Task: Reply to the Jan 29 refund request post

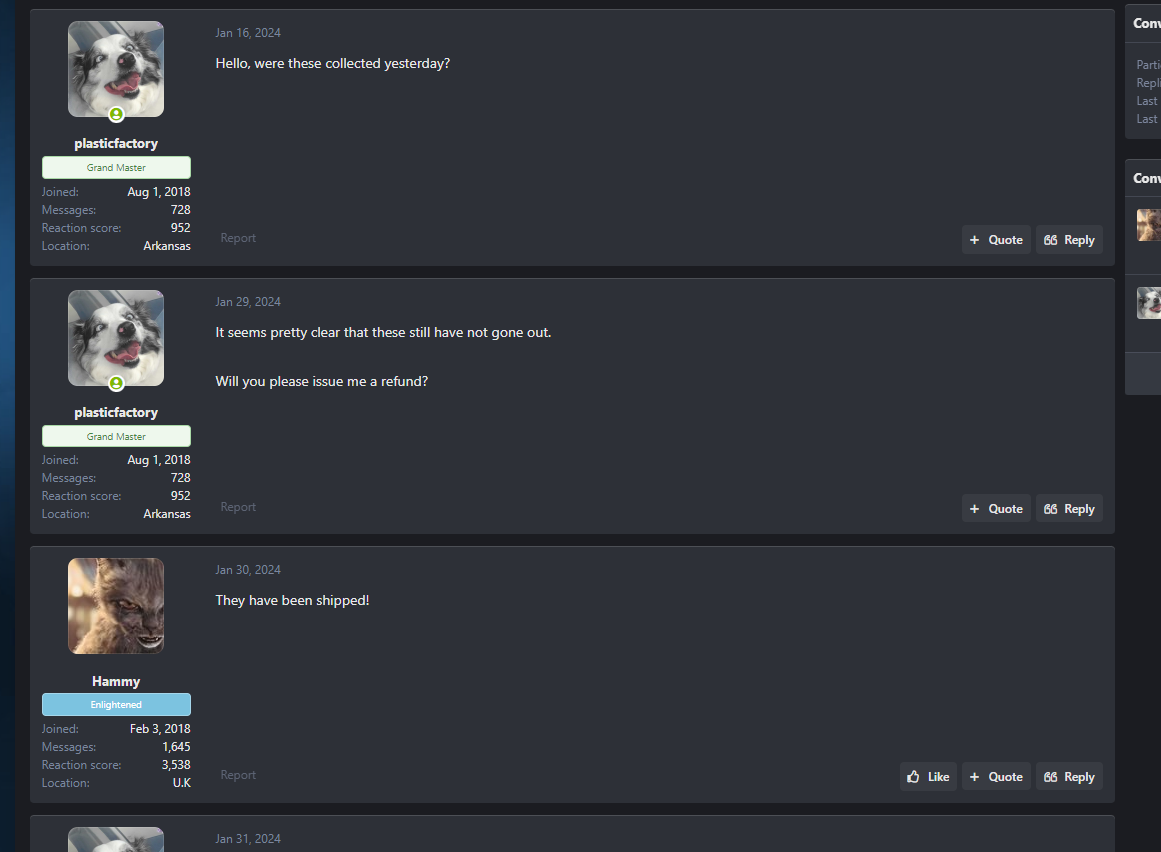Action: [x=1069, y=509]
